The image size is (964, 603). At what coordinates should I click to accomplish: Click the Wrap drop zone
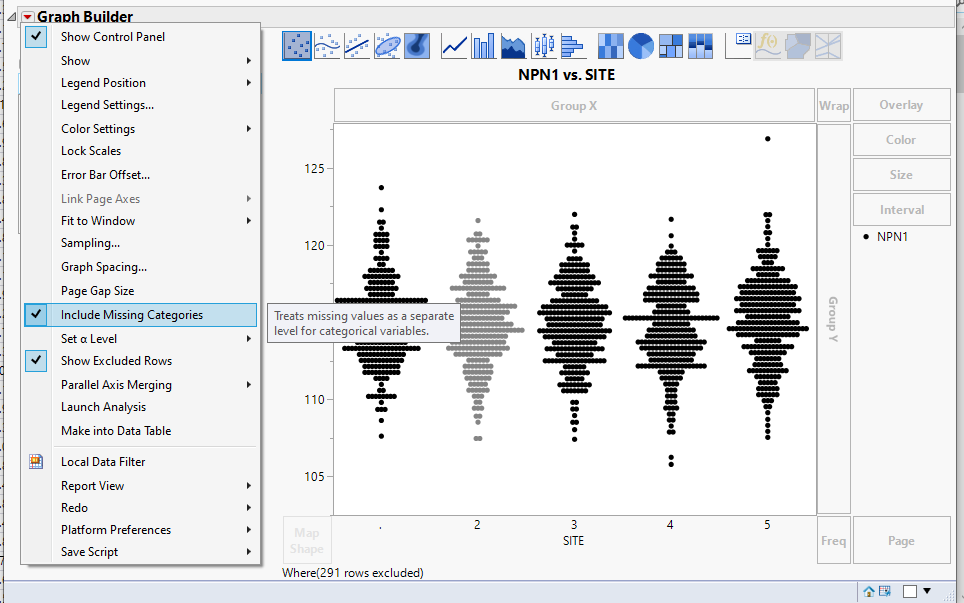pos(834,106)
